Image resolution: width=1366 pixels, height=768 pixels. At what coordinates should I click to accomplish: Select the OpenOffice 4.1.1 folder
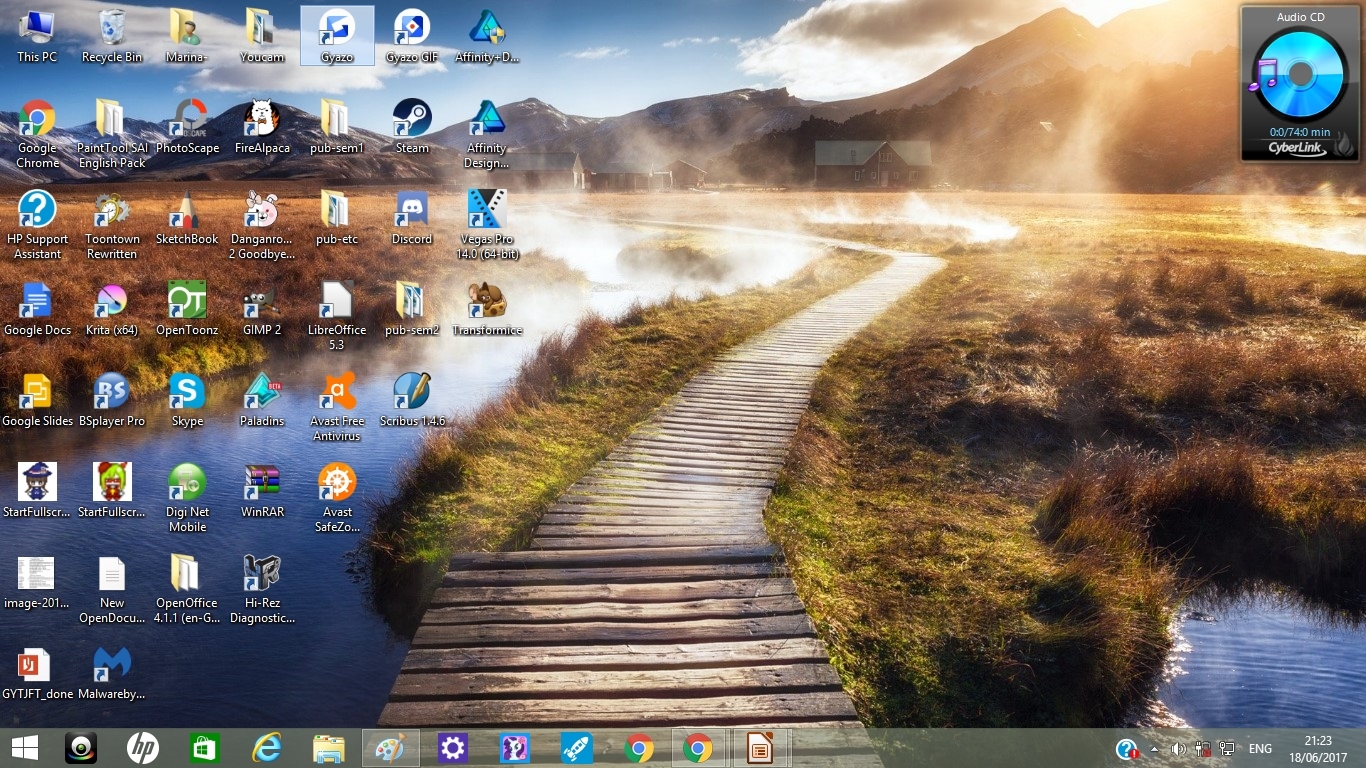187,589
